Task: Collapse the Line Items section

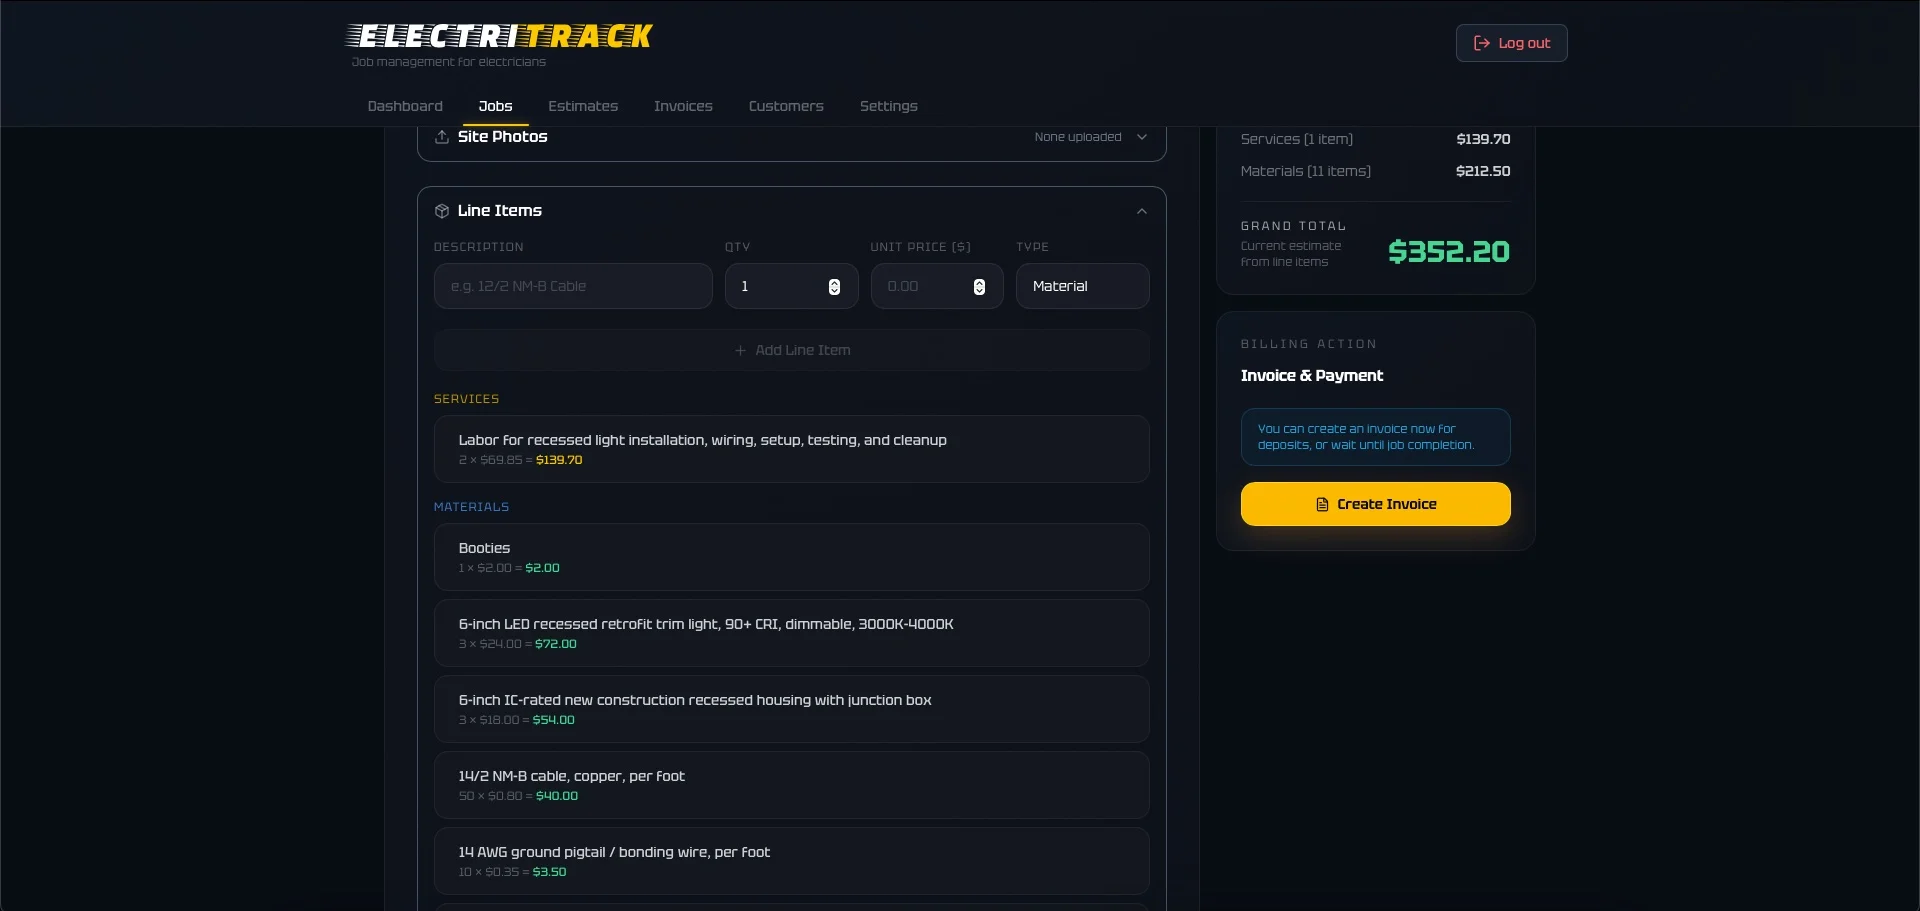Action: pos(1141,211)
